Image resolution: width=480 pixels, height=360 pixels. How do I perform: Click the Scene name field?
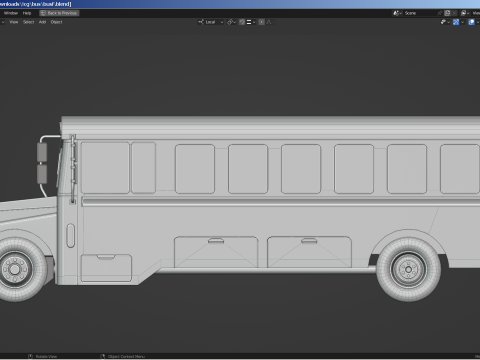[420, 13]
